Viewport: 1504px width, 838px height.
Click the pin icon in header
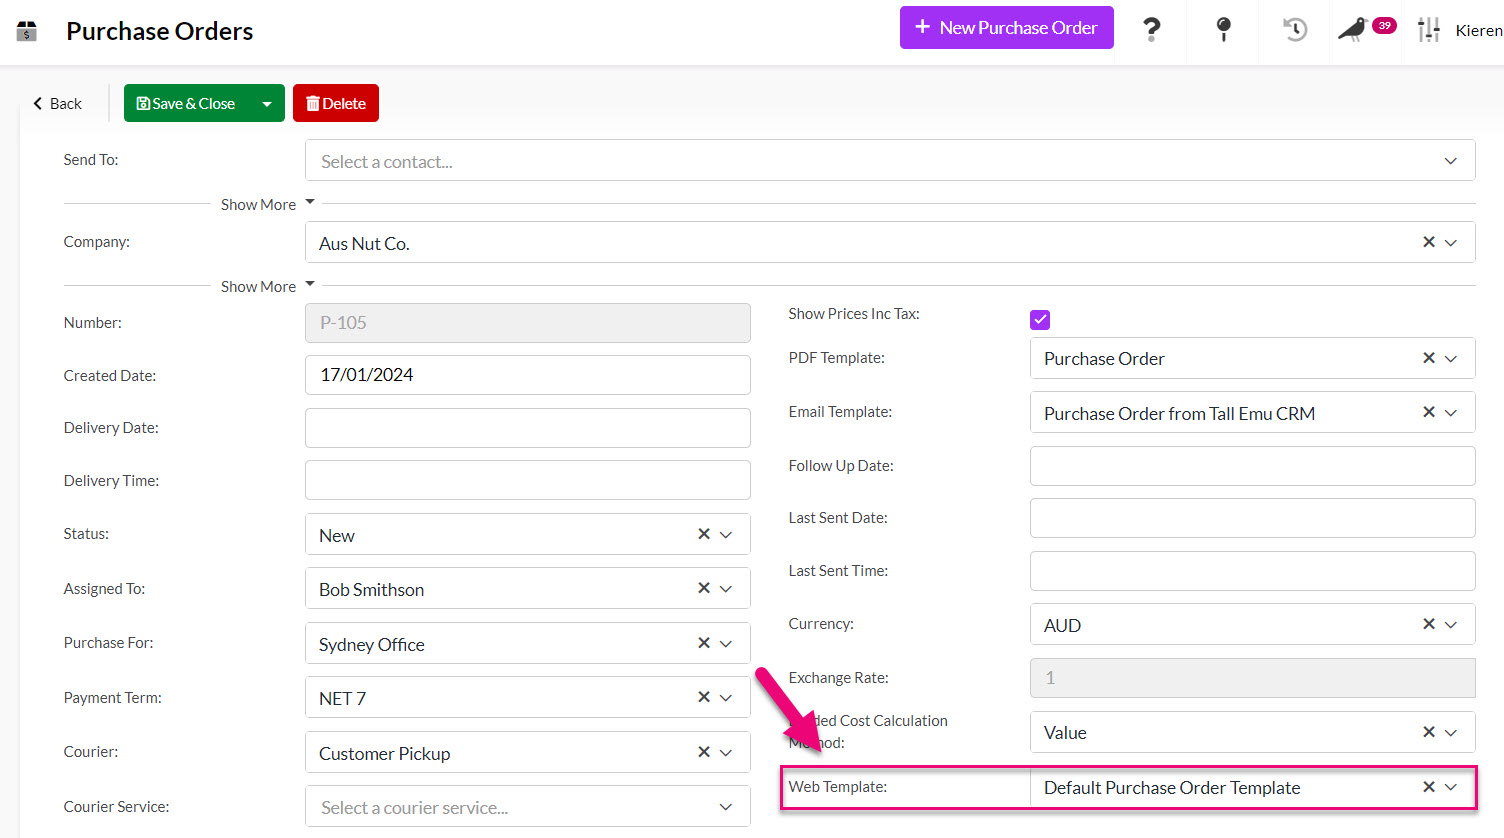(x=1222, y=29)
